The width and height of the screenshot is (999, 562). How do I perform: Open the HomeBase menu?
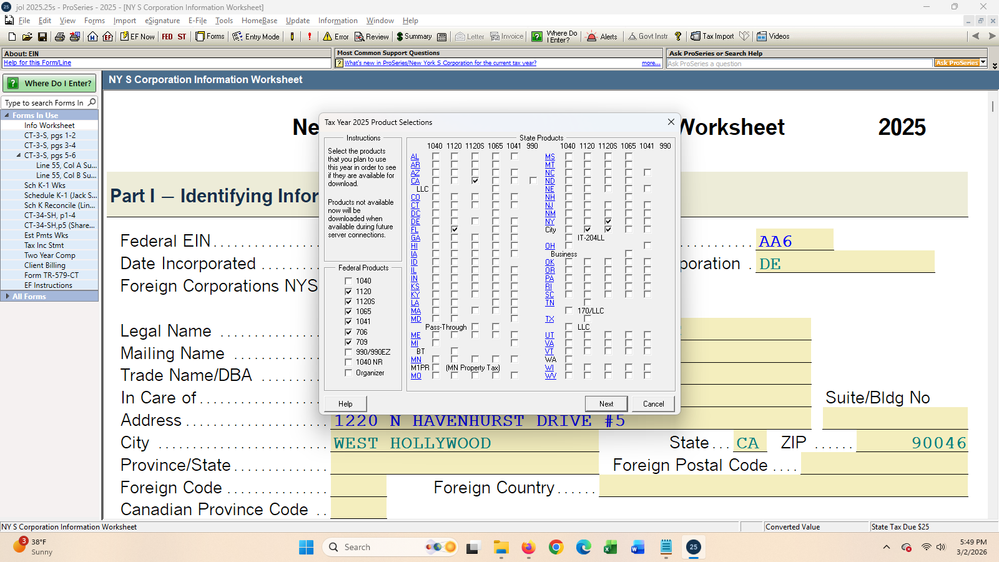259,20
